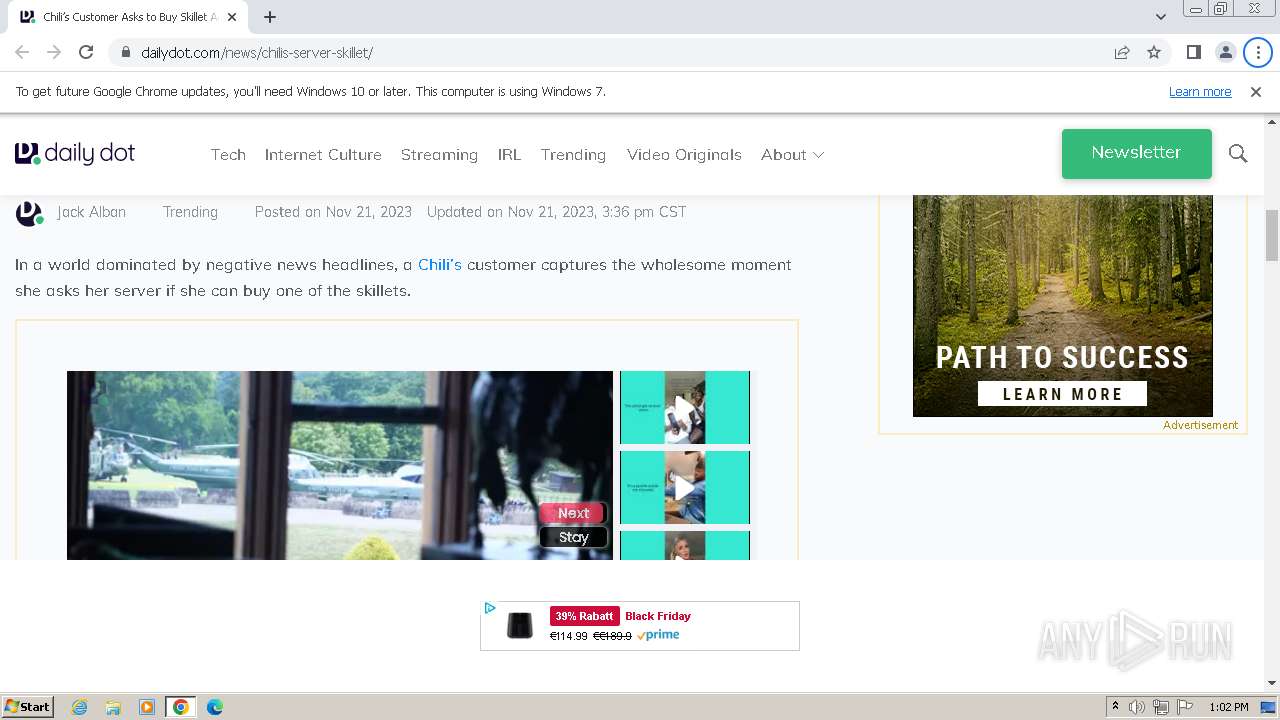Show hidden system tray icons
The image size is (1280, 720).
pos(1115,707)
